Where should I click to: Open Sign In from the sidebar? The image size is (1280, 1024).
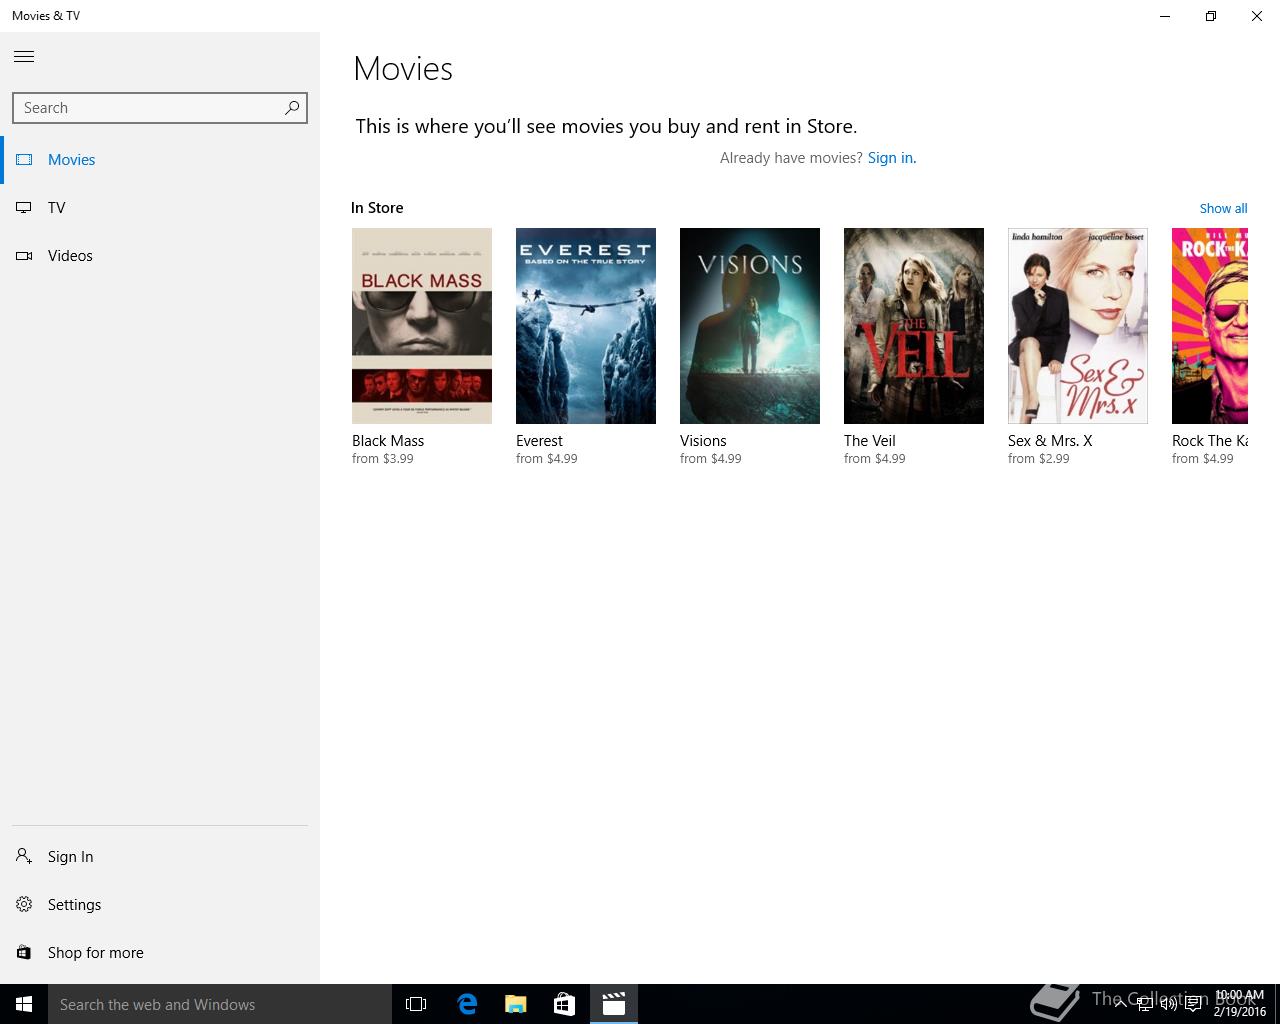click(x=160, y=856)
